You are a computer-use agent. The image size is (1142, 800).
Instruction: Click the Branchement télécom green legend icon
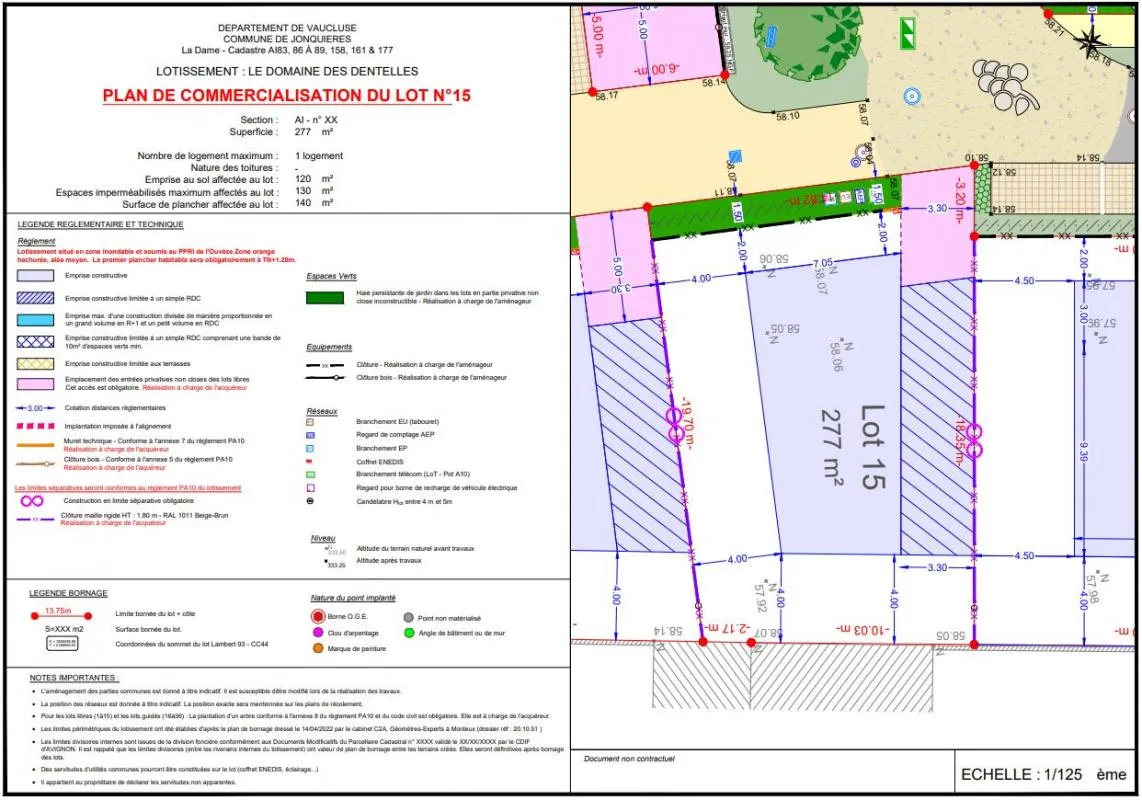311,474
